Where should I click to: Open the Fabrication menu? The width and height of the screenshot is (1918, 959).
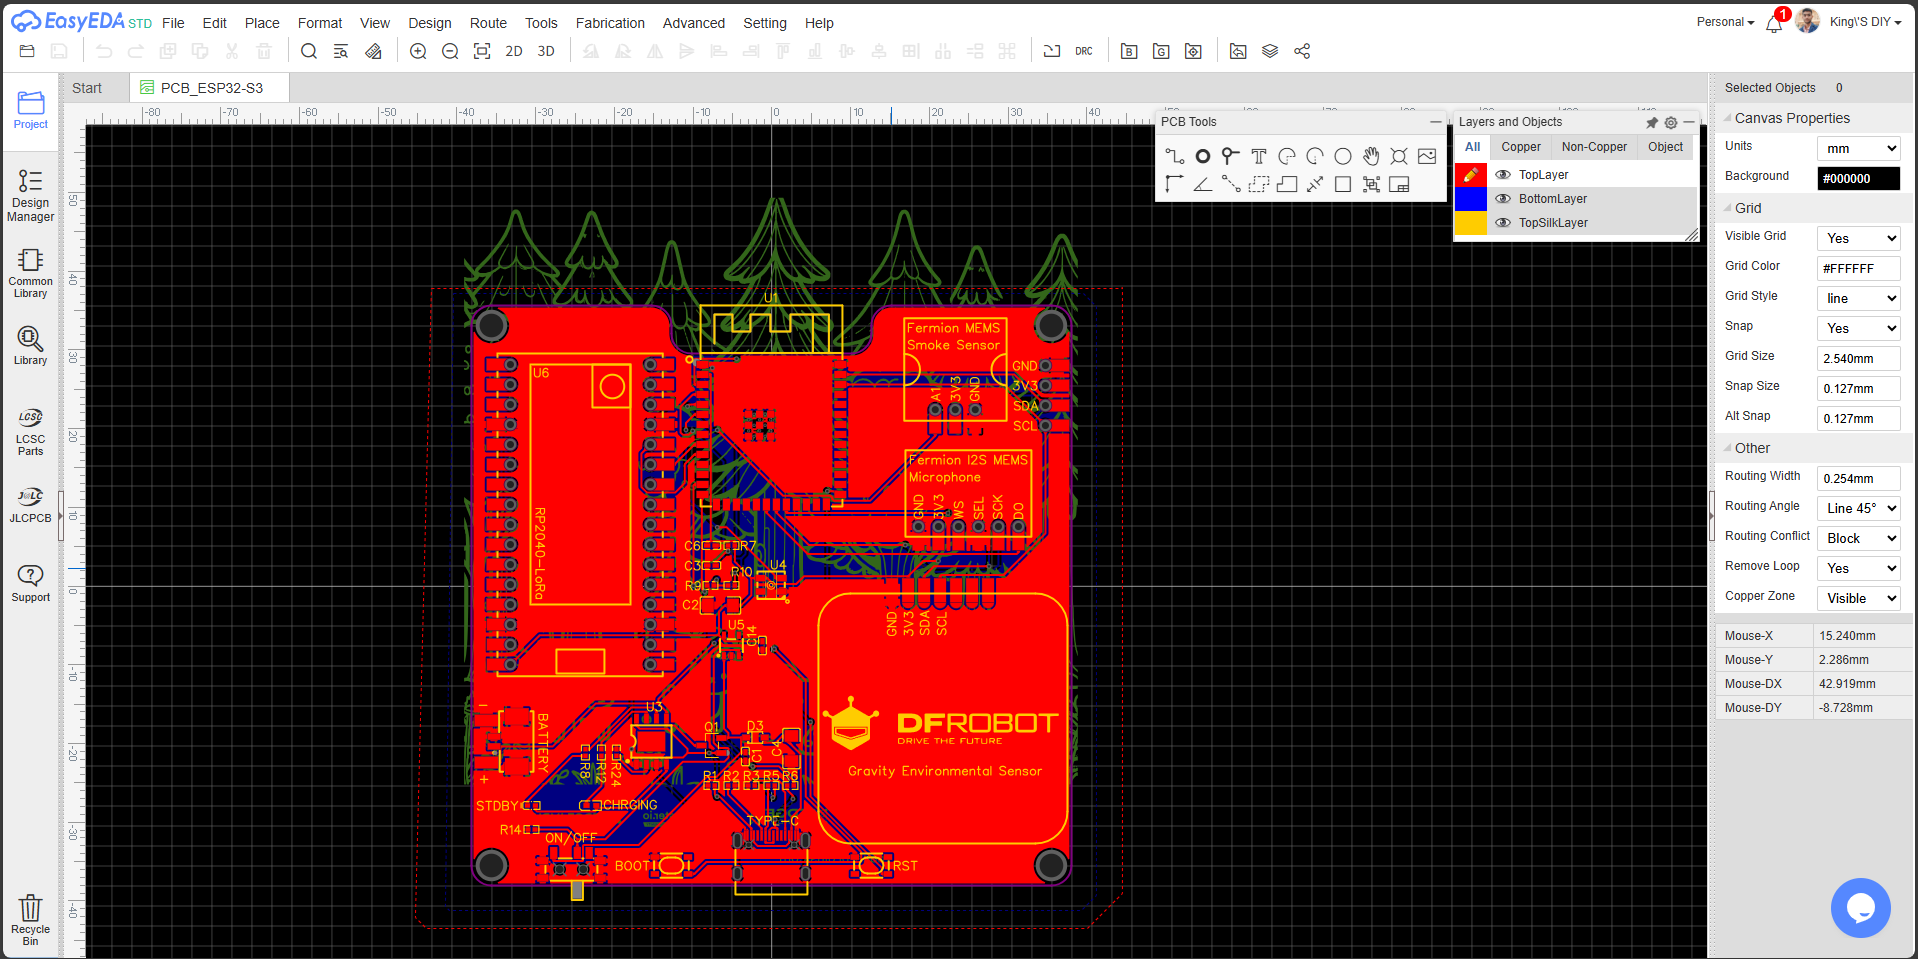click(x=610, y=23)
